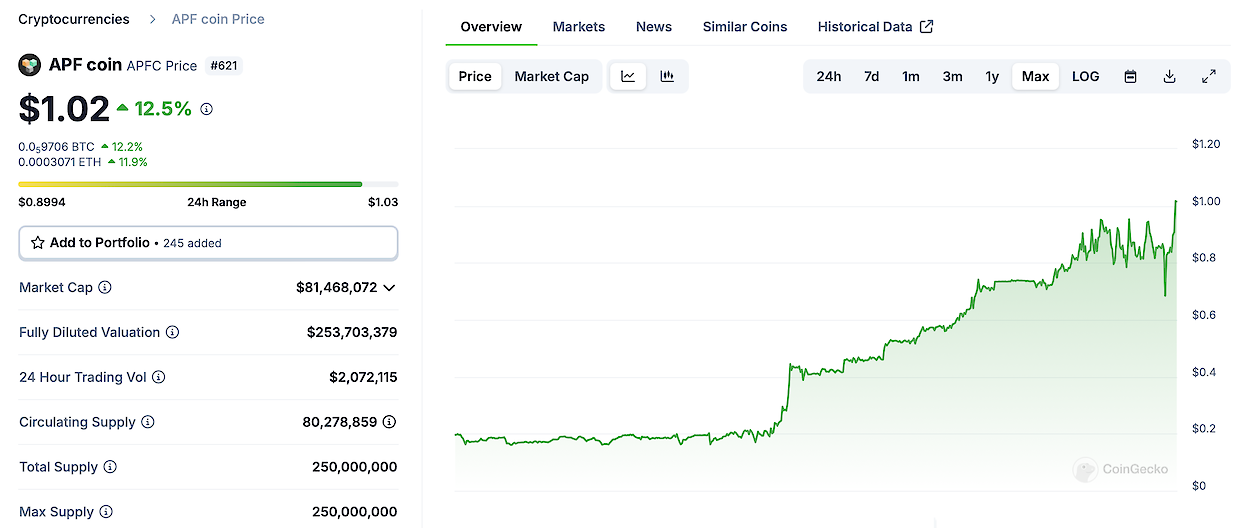
Task: Click the star icon in Add to Portfolio
Action: (x=38, y=243)
